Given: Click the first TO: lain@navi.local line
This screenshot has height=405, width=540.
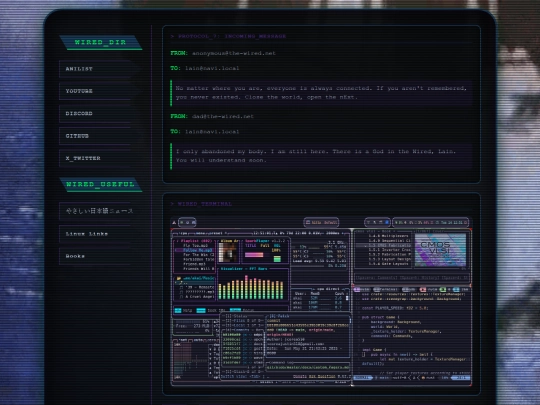Looking at the screenshot, I should [205, 68].
